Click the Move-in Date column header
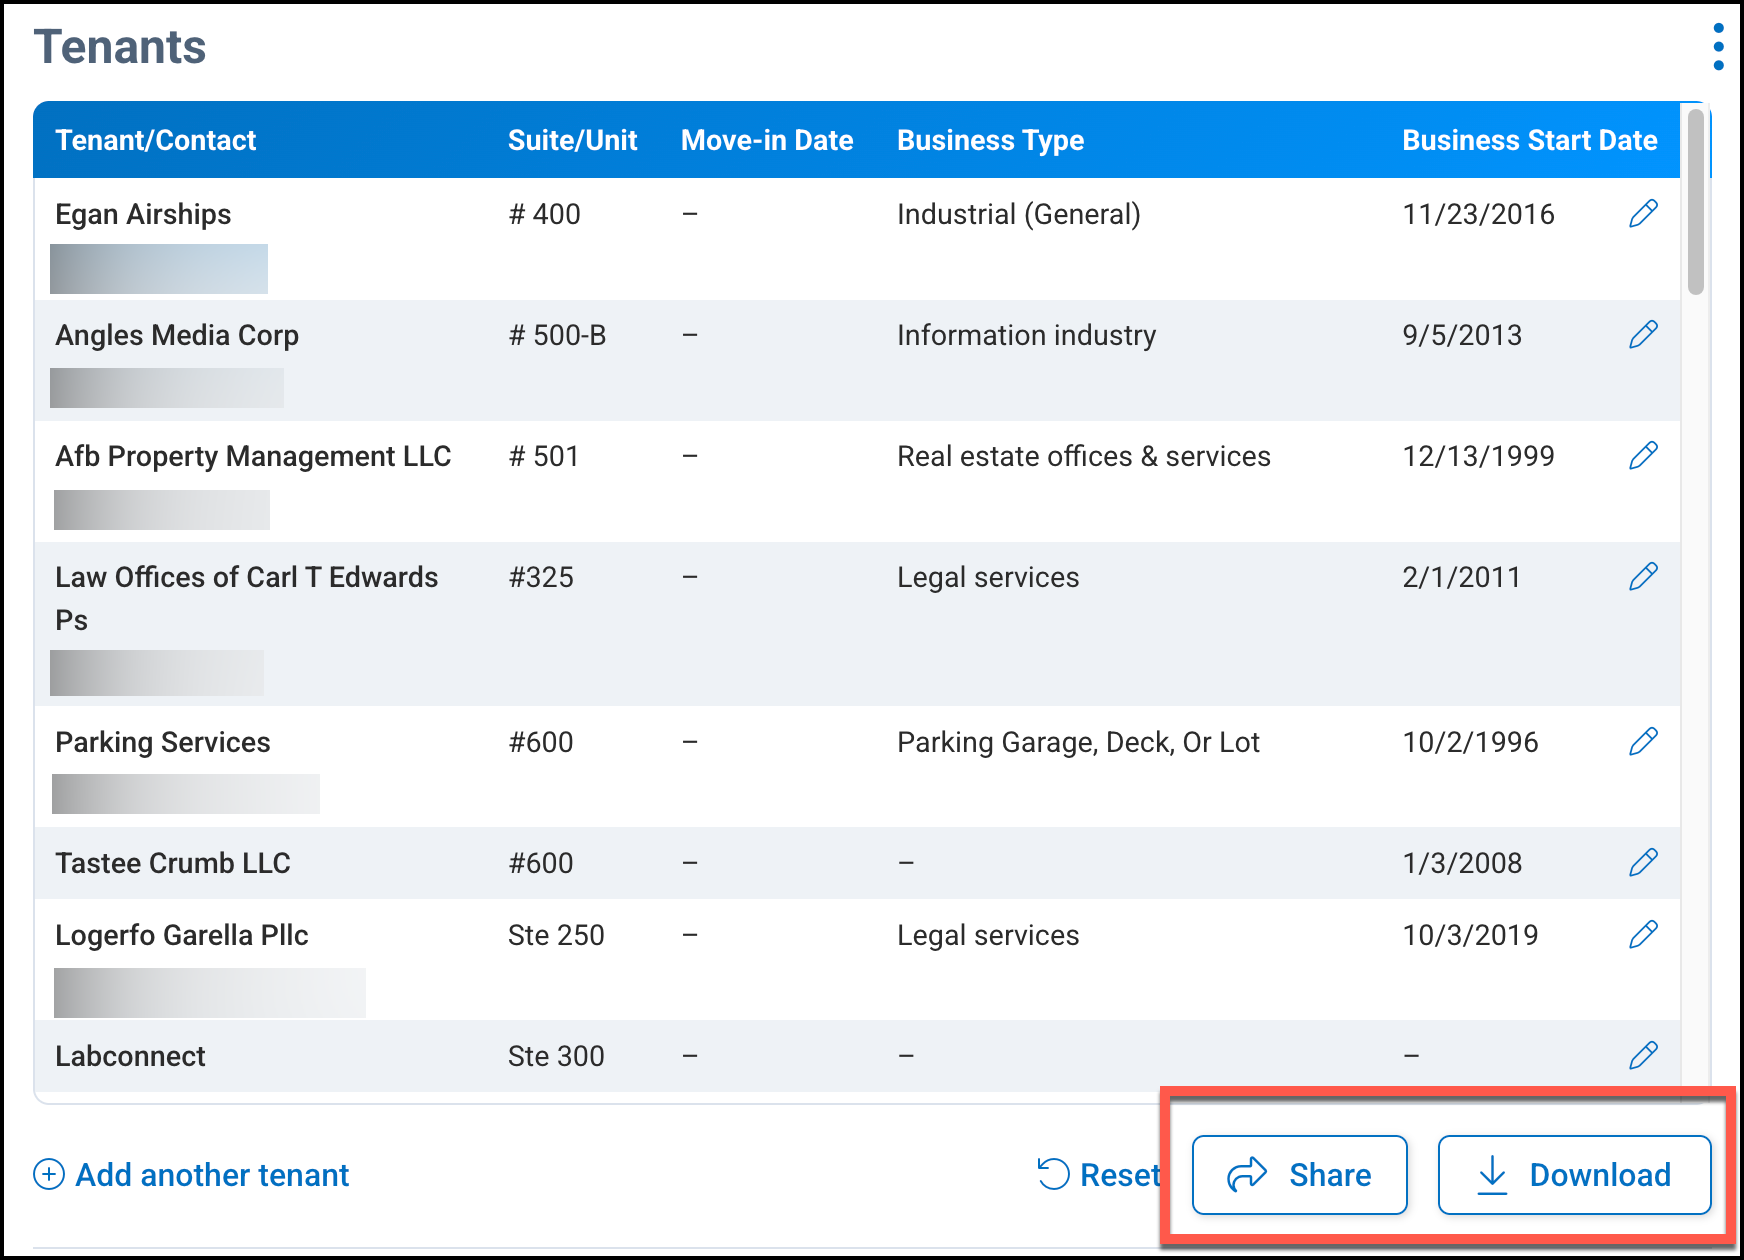1744x1260 pixels. [x=767, y=140]
